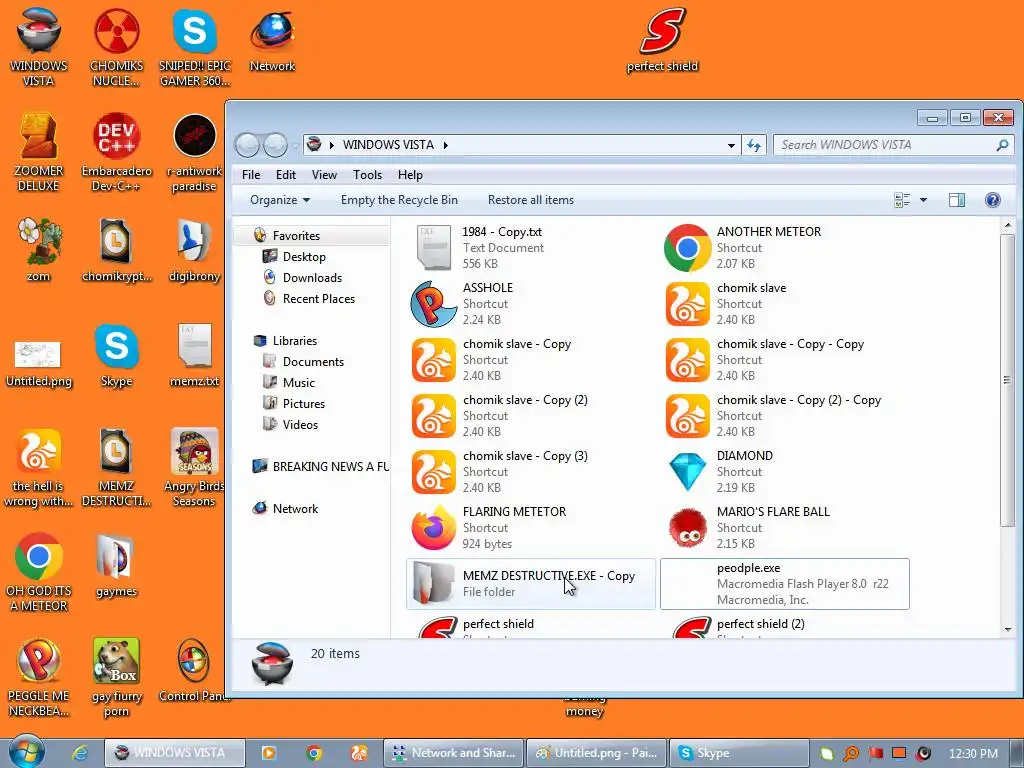Select the perfect shield desktop shortcut
This screenshot has width=1024, height=768.
coord(662,40)
